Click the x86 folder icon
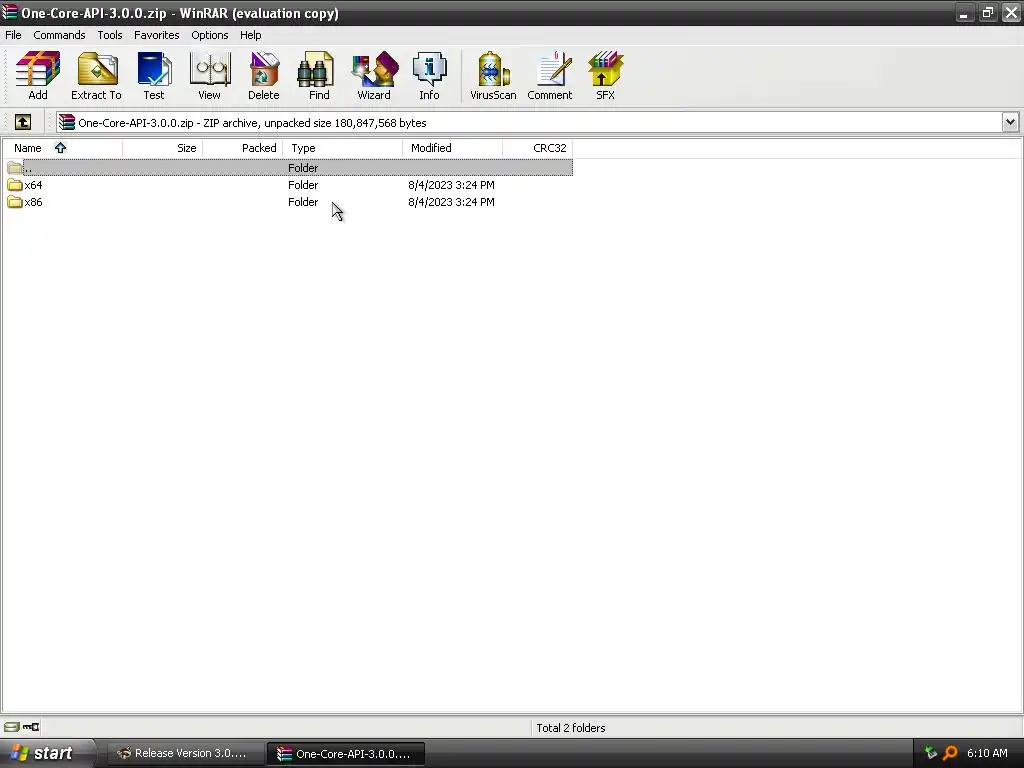1024x768 pixels. 14,202
